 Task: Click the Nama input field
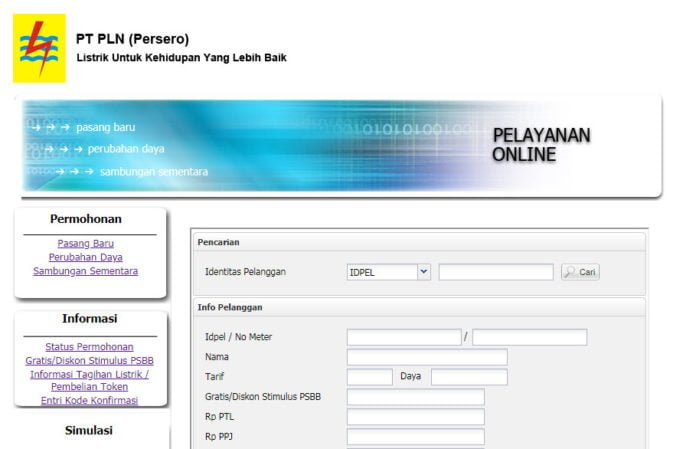click(426, 357)
